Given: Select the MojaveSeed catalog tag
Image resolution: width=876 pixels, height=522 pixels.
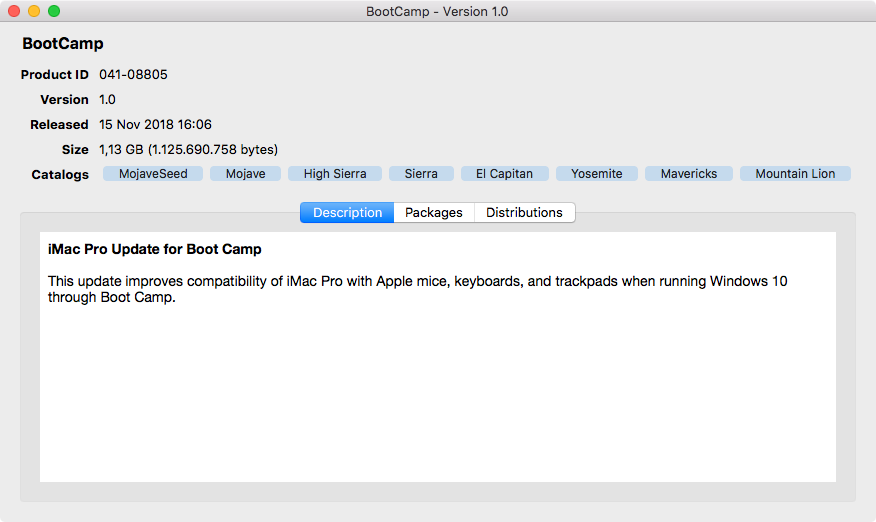Looking at the screenshot, I should tap(153, 174).
